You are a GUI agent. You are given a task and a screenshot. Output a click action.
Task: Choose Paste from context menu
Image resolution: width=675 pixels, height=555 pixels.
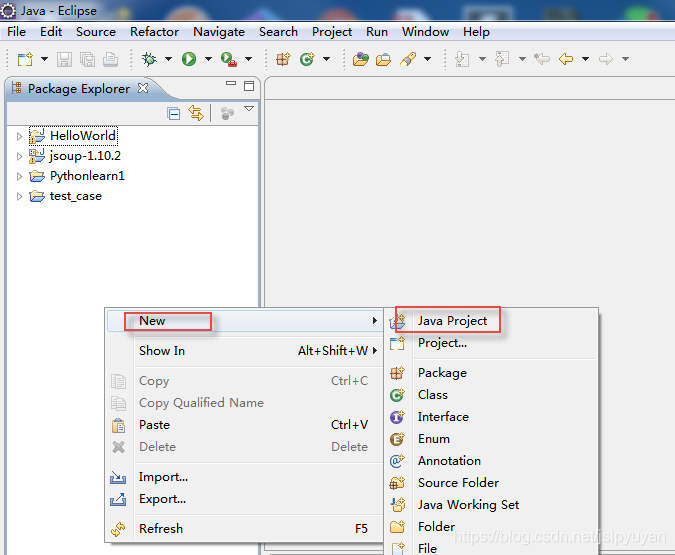point(244,425)
